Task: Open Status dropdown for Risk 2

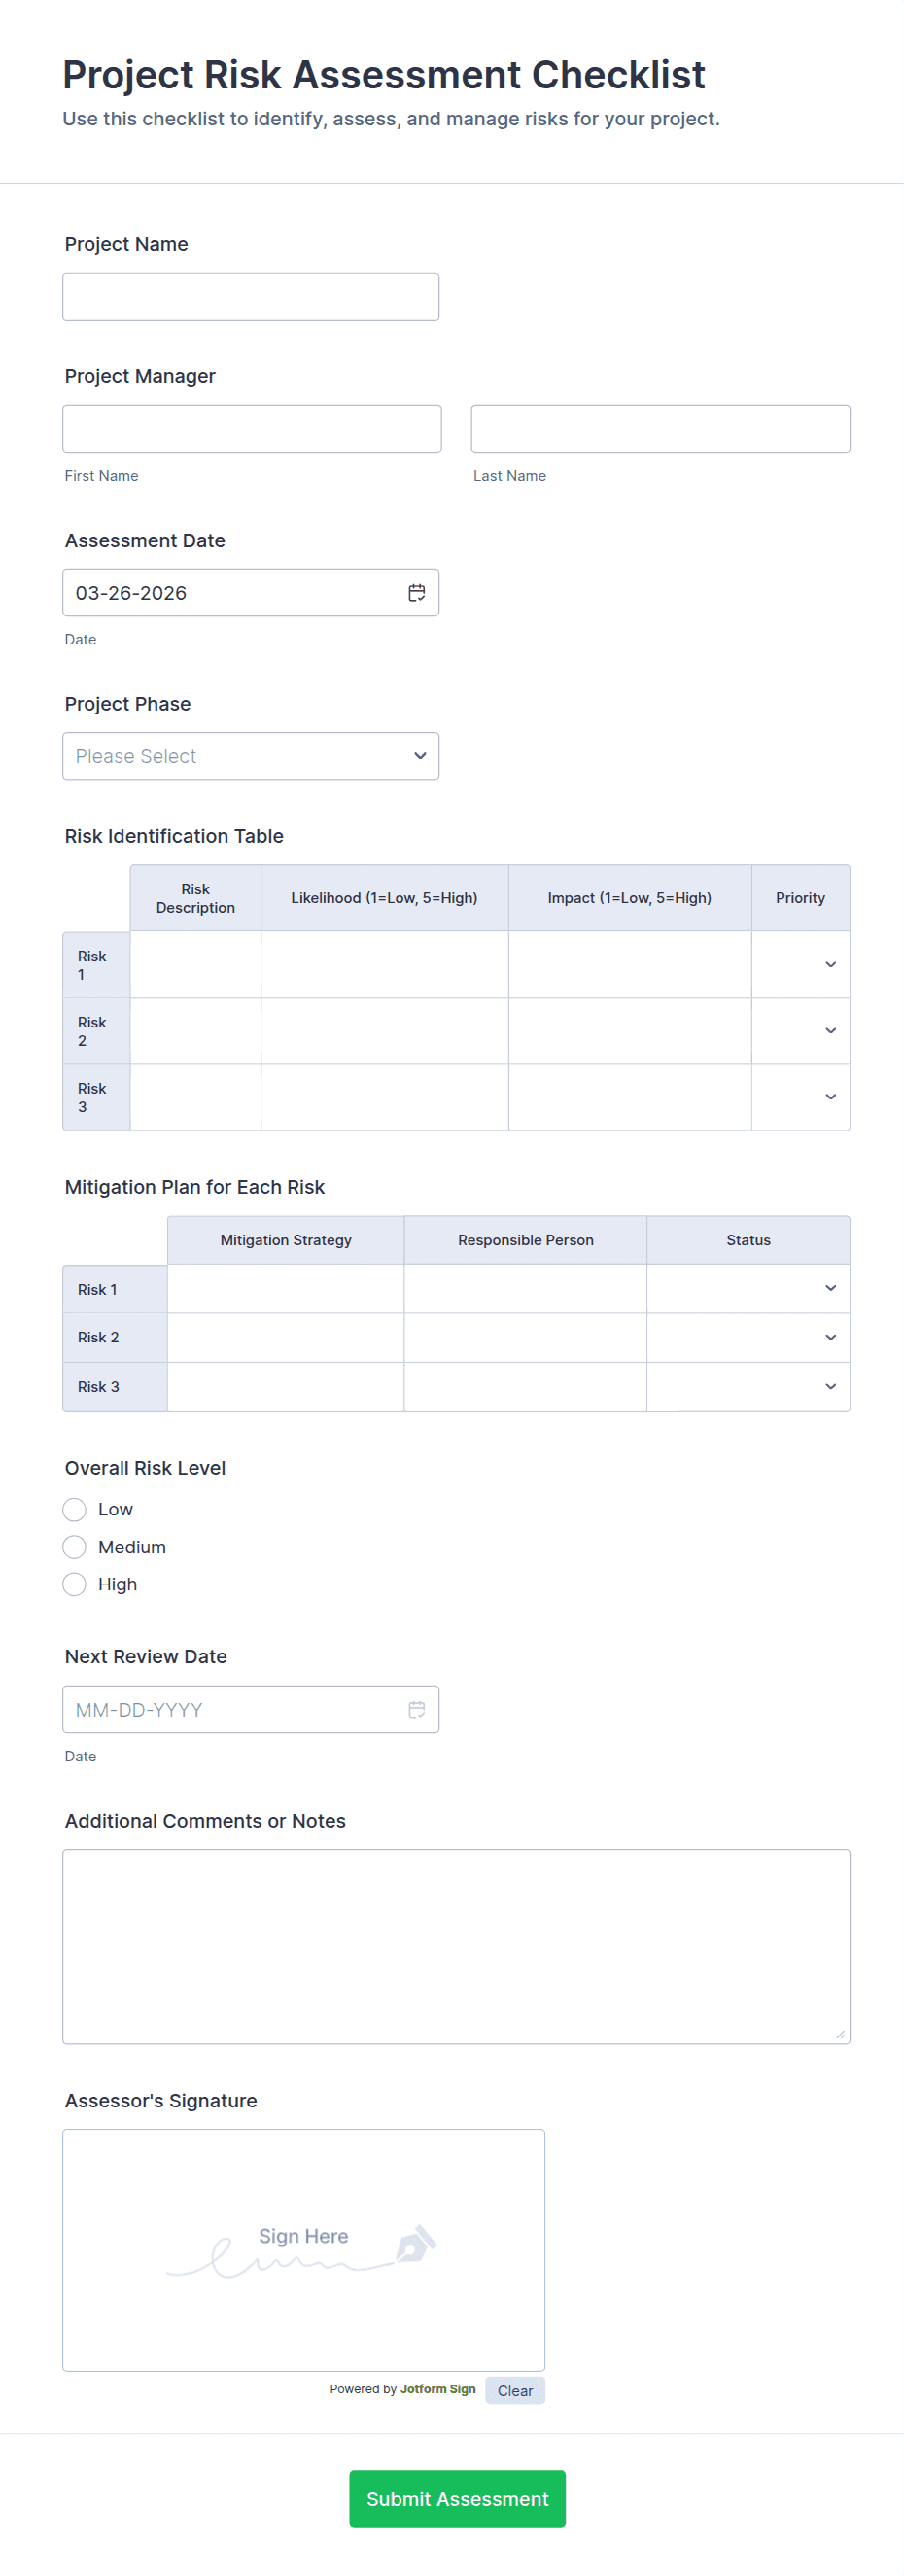Action: (748, 1337)
